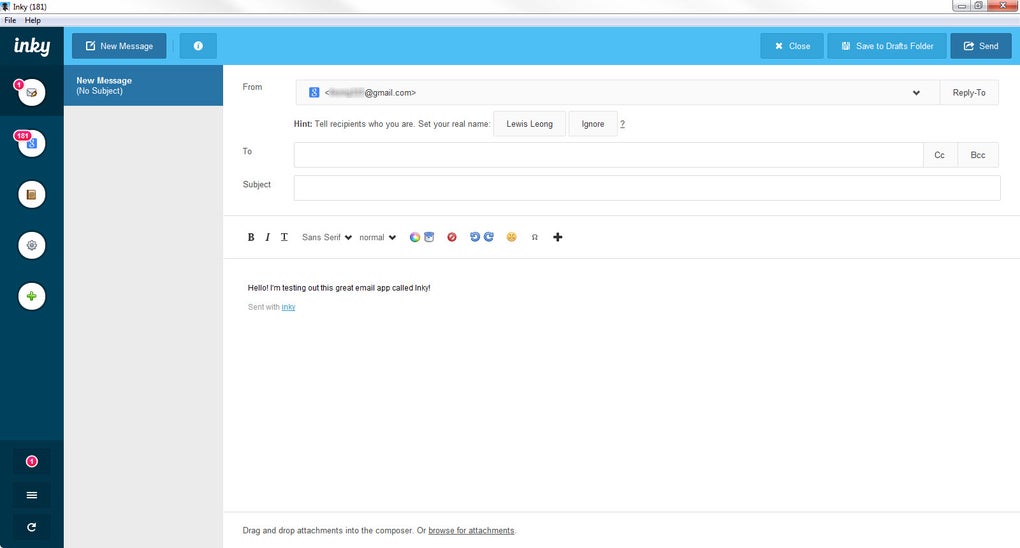The image size is (1020, 548).
Task: Click the undo arrow icon
Action: pyautogui.click(x=474, y=237)
